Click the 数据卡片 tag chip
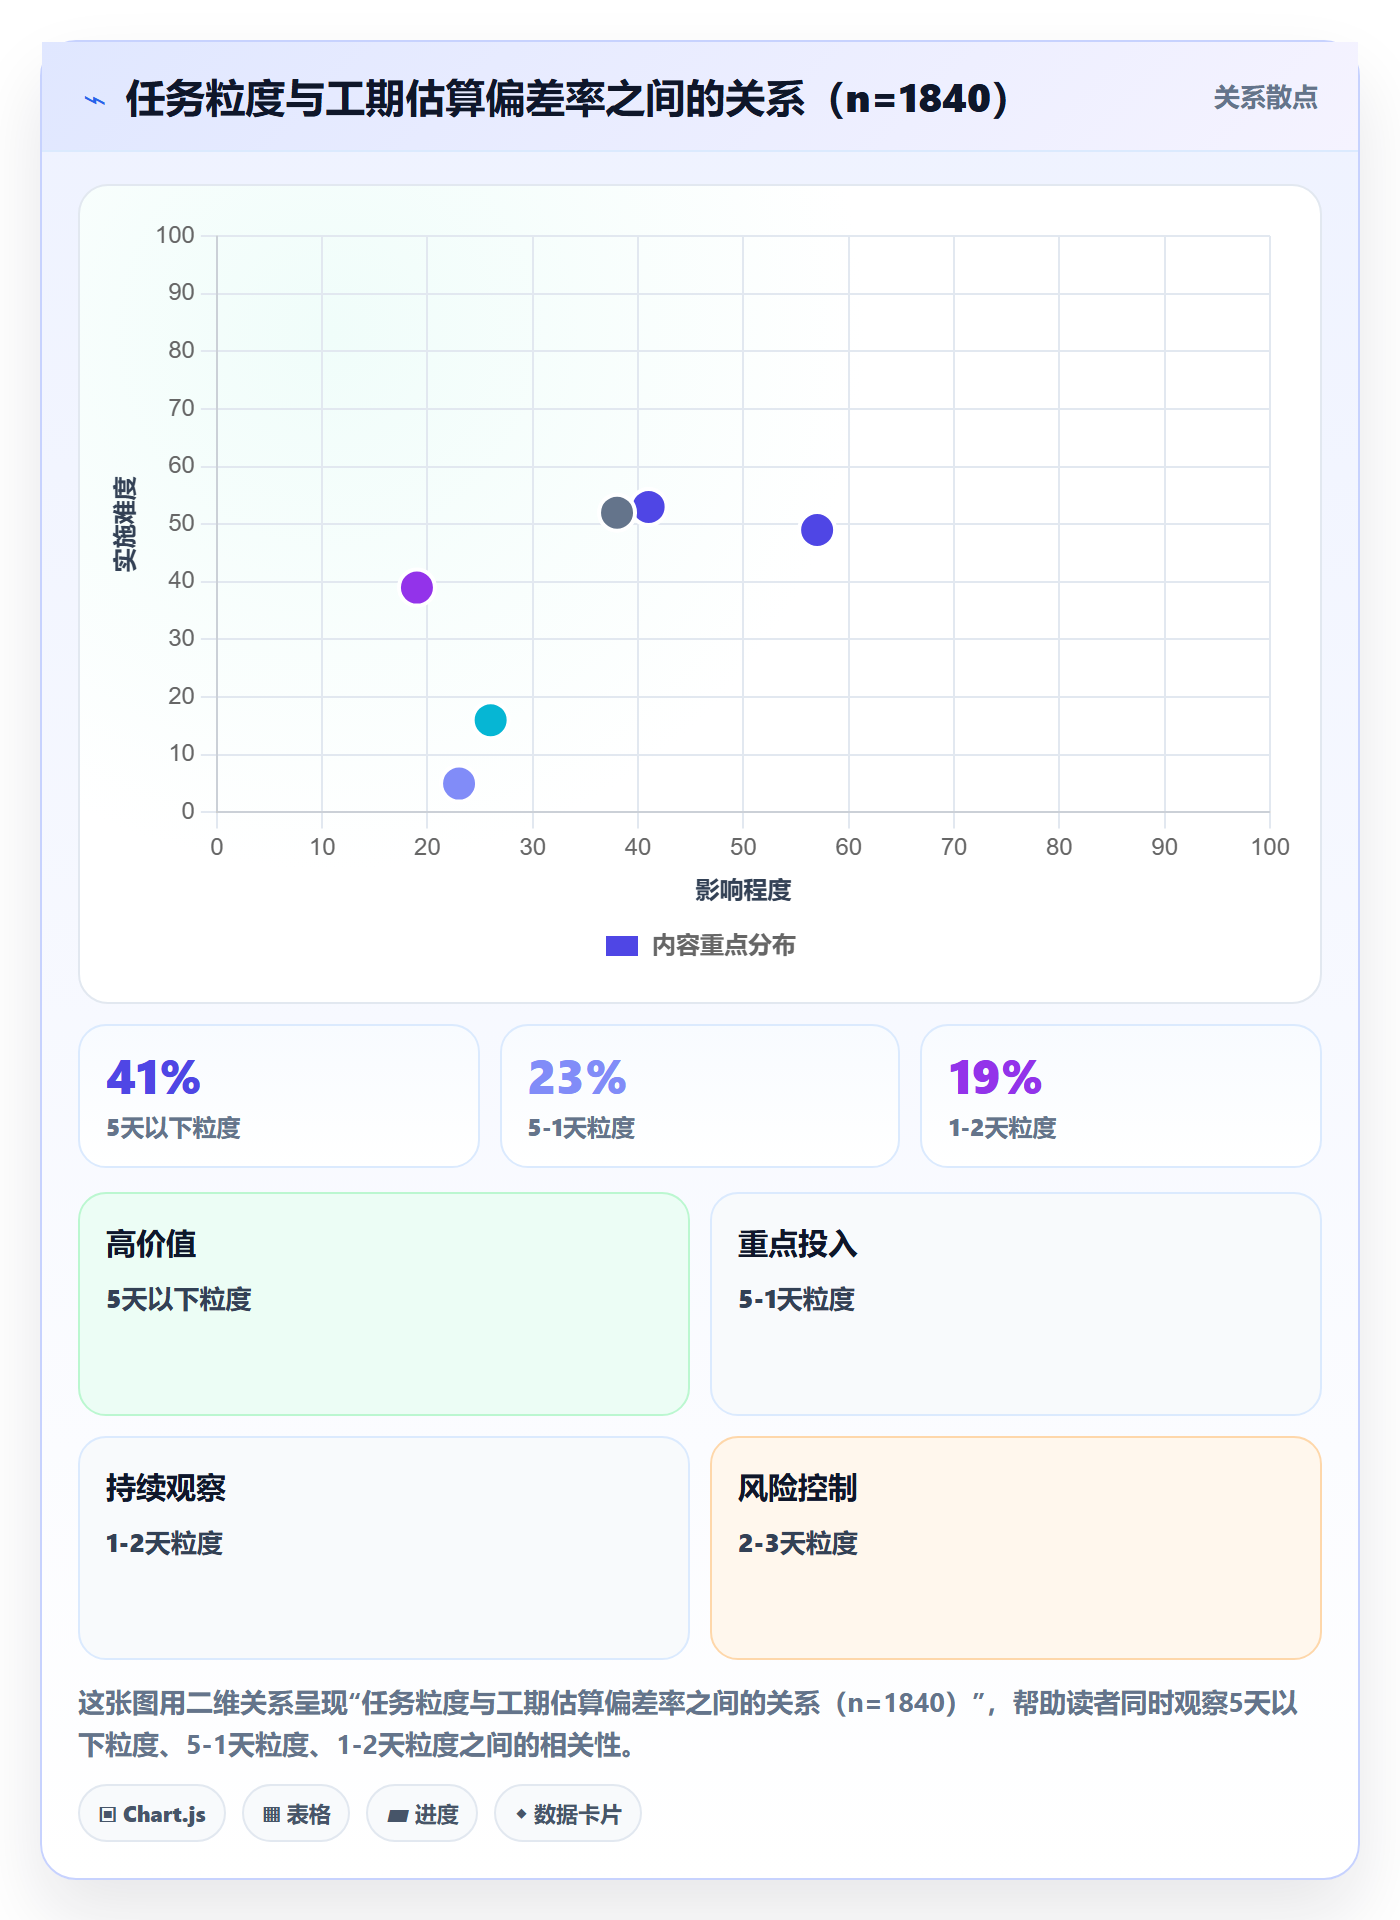1400x1920 pixels. [568, 1814]
